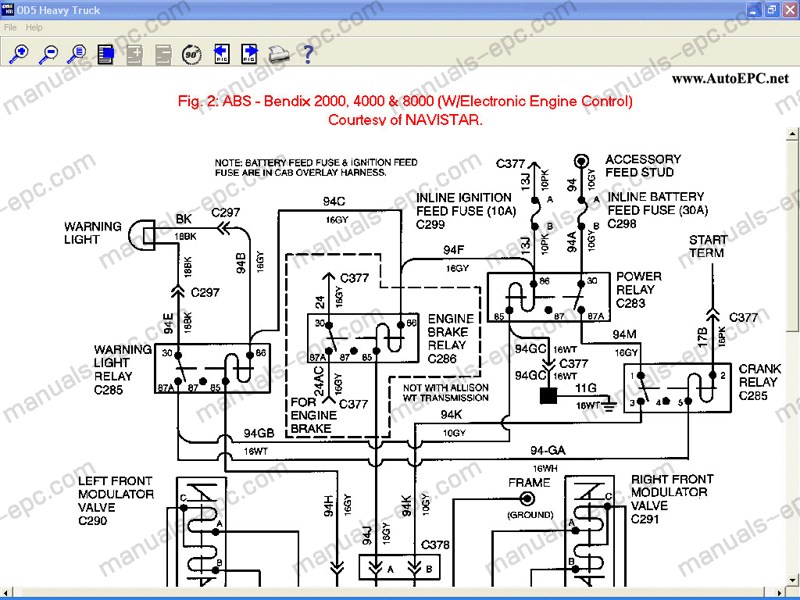Go to previous figure with left arrow icon
800x600 pixels.
tap(221, 54)
